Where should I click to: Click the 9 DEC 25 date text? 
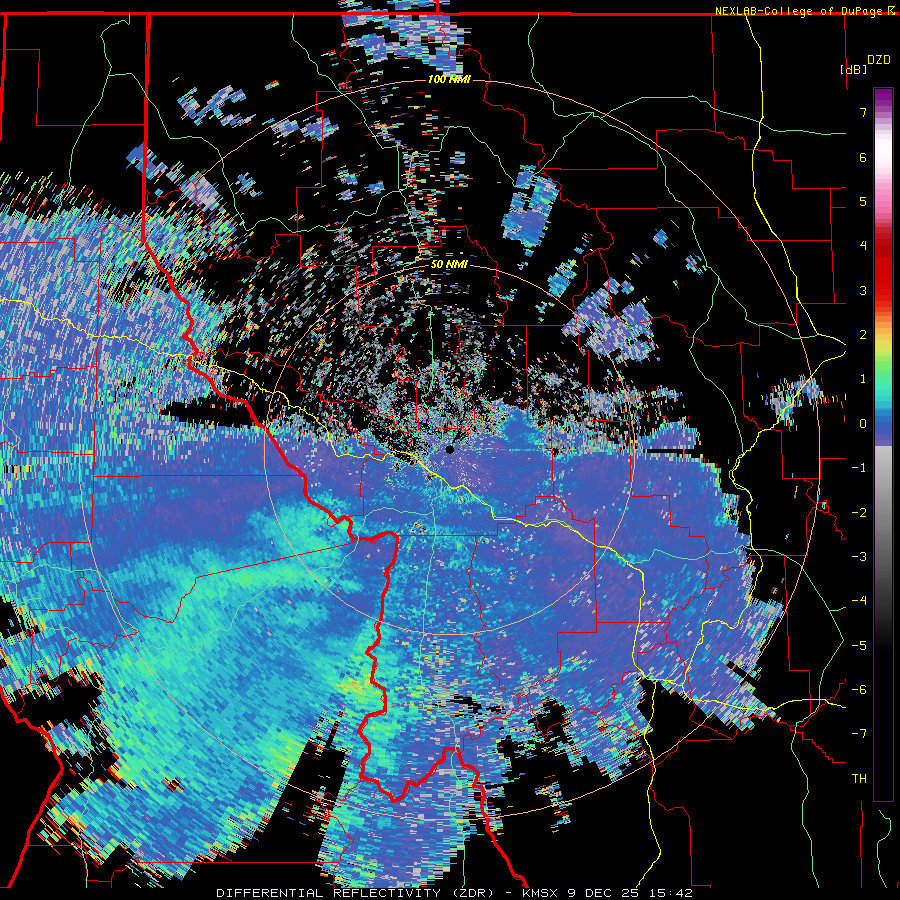(x=604, y=893)
